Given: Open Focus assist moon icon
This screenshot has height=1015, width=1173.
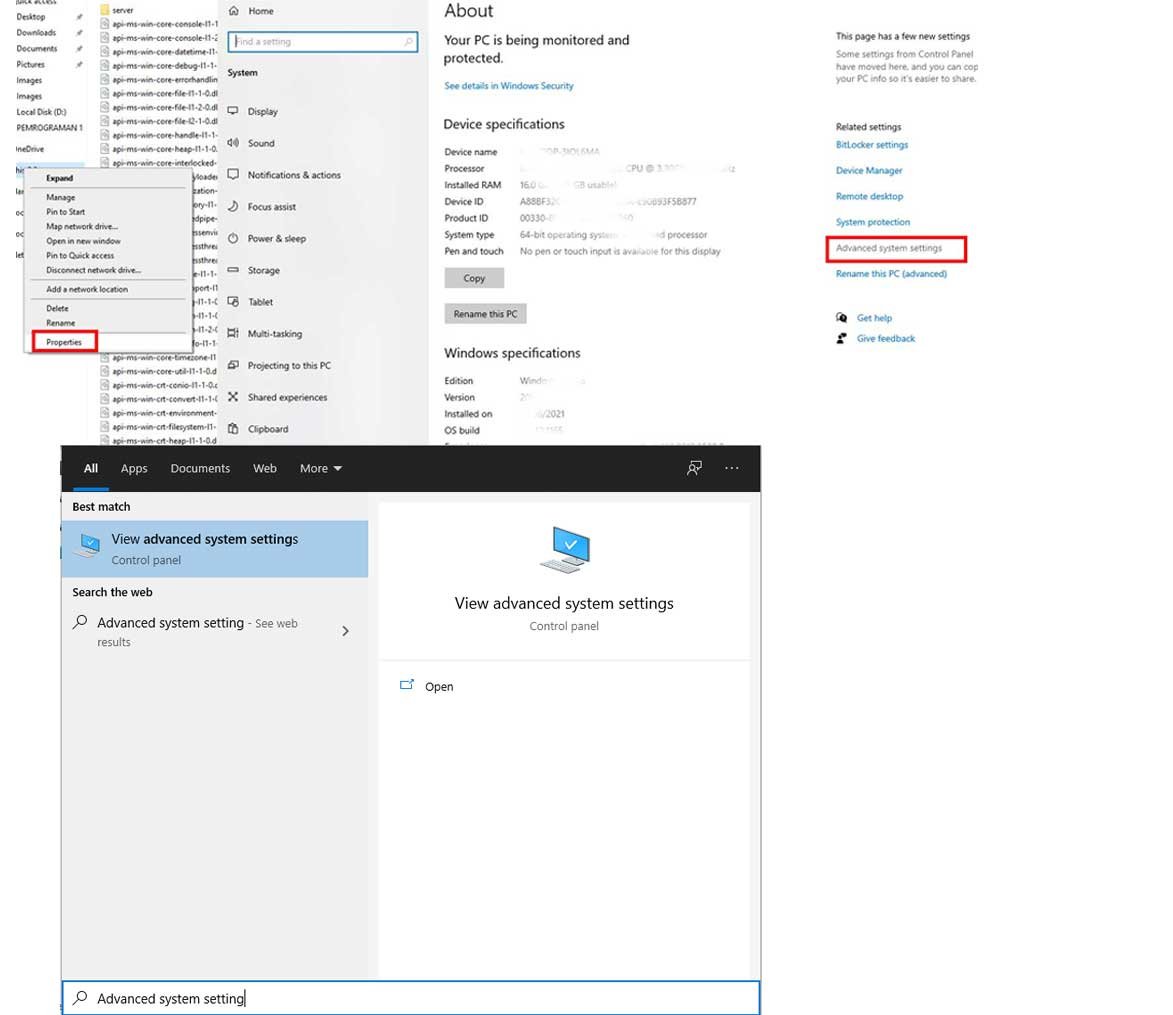Looking at the screenshot, I should (233, 206).
